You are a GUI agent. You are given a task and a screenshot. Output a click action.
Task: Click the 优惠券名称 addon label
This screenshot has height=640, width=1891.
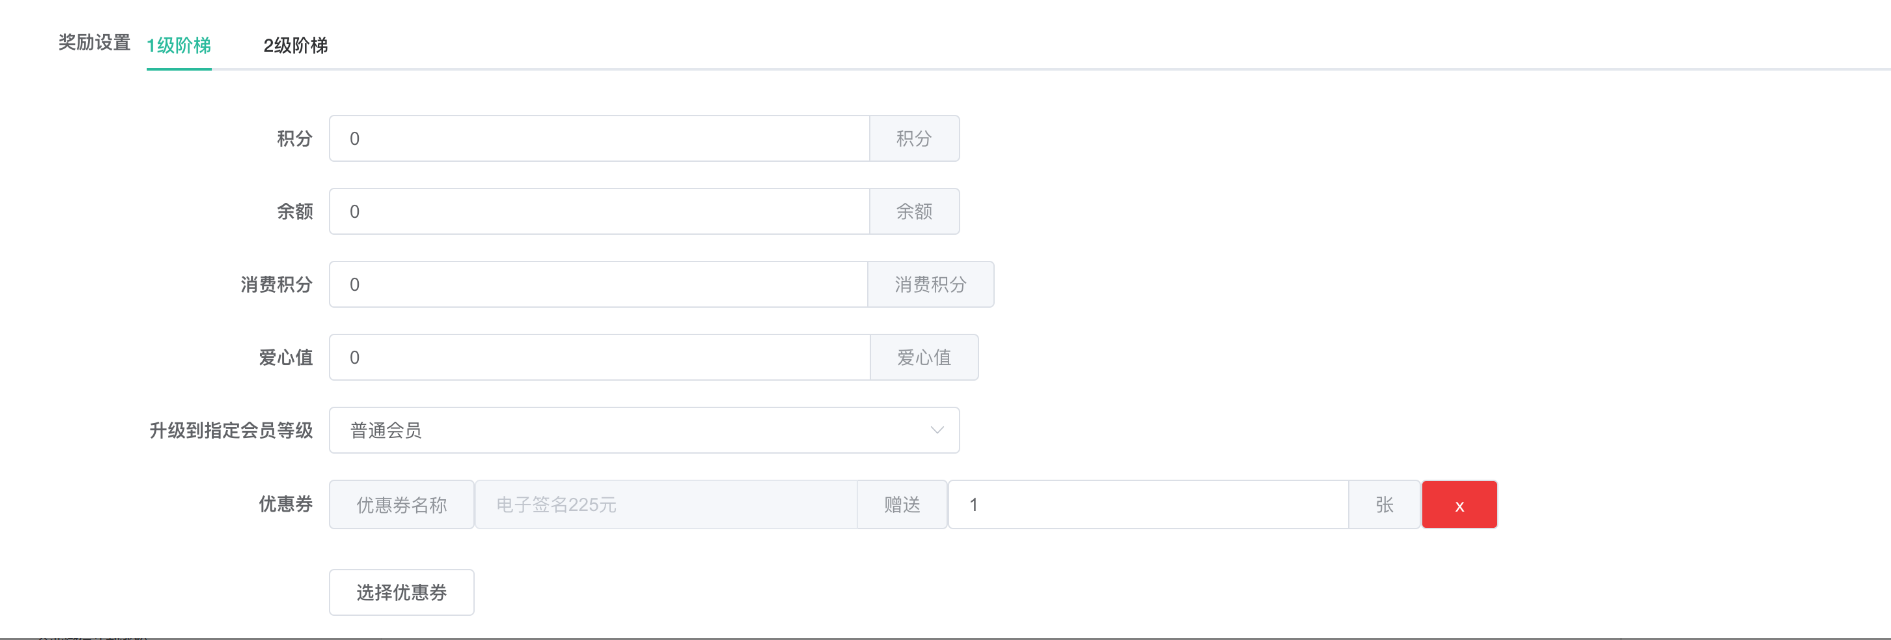pos(401,505)
